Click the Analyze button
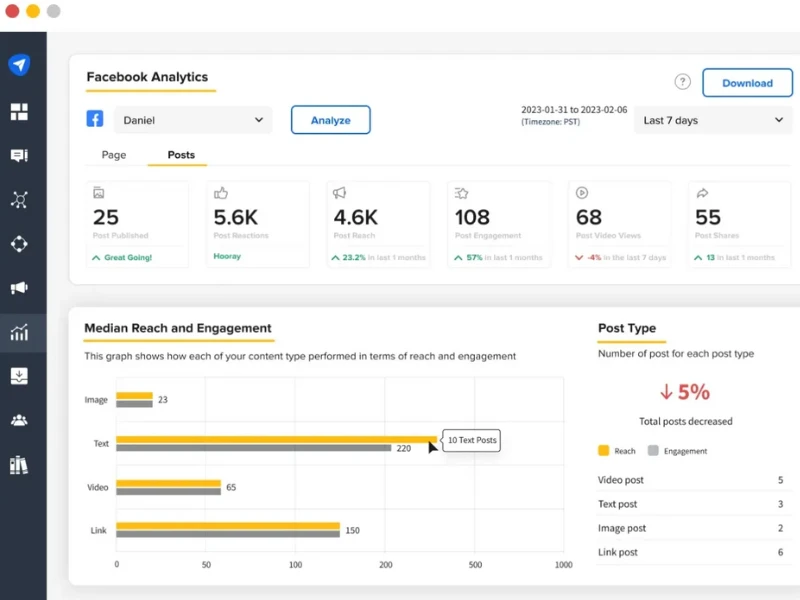The height and width of the screenshot is (600, 800). point(331,120)
